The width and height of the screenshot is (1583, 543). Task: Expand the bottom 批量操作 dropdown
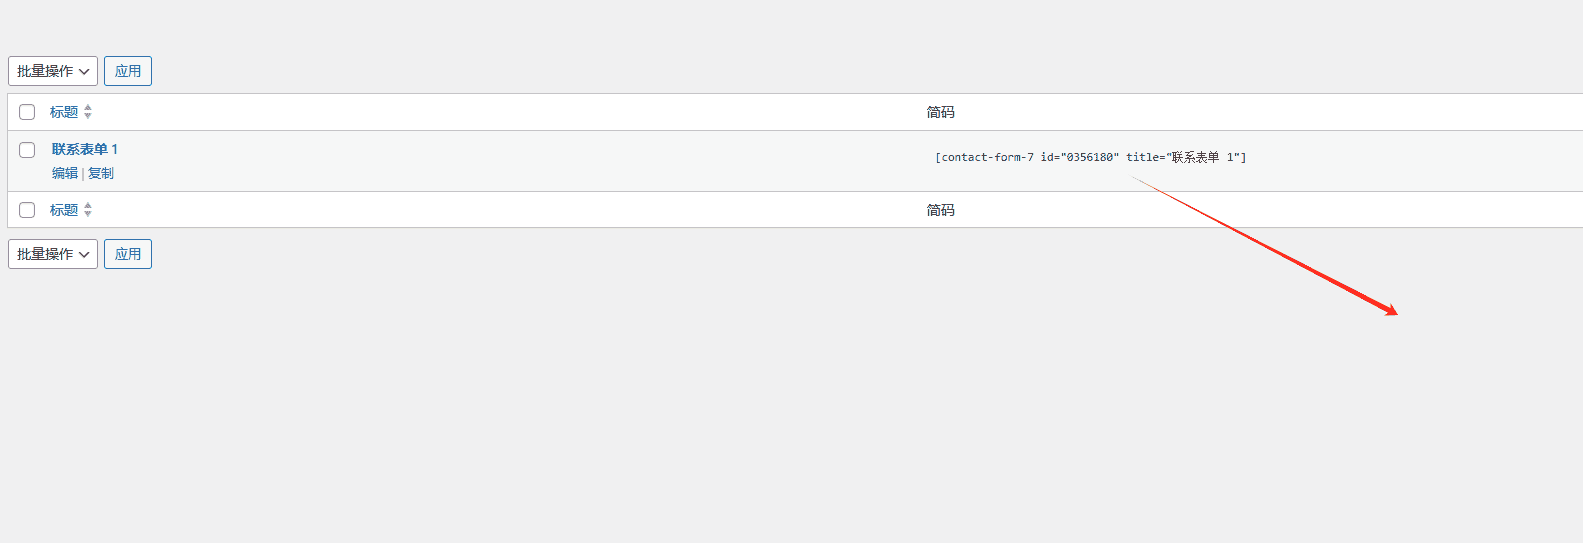(53, 254)
